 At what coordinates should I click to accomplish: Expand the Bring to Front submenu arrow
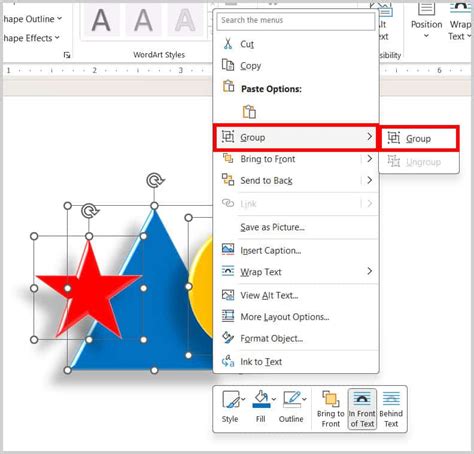[370, 158]
